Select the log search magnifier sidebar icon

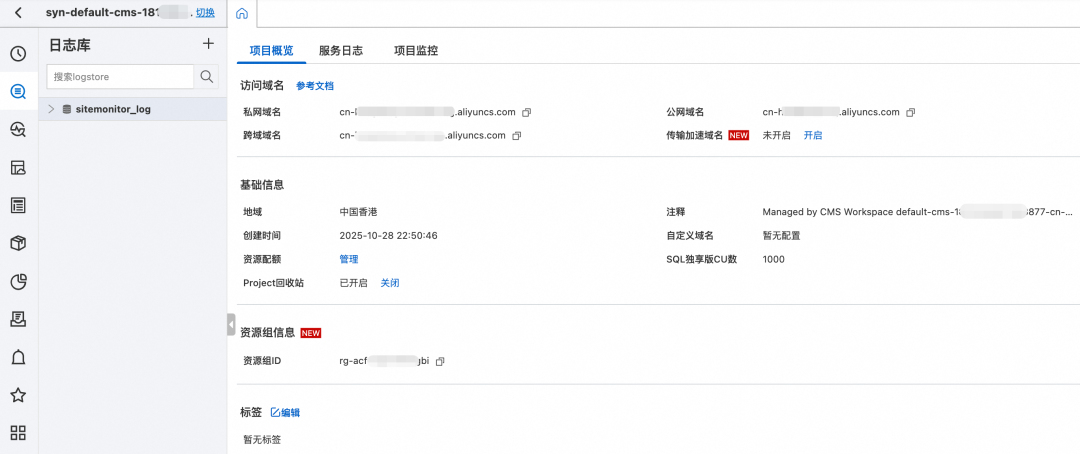pos(19,91)
